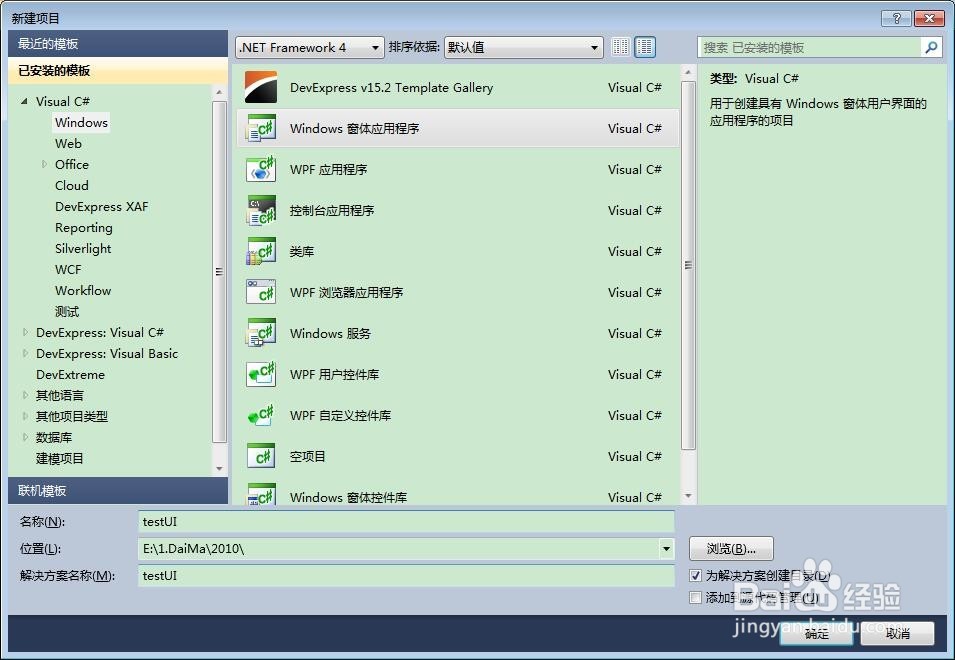Select the Workflow tree item
The height and width of the screenshot is (660, 955).
pyautogui.click(x=83, y=290)
